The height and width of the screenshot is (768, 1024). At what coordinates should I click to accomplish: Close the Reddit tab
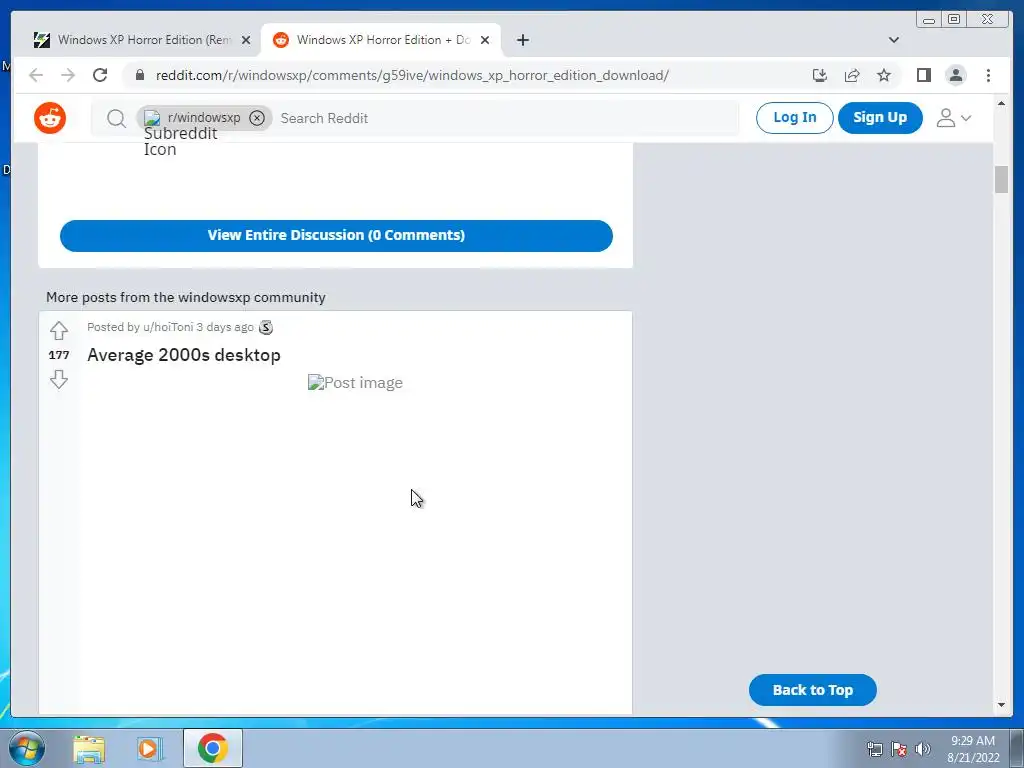pos(485,40)
